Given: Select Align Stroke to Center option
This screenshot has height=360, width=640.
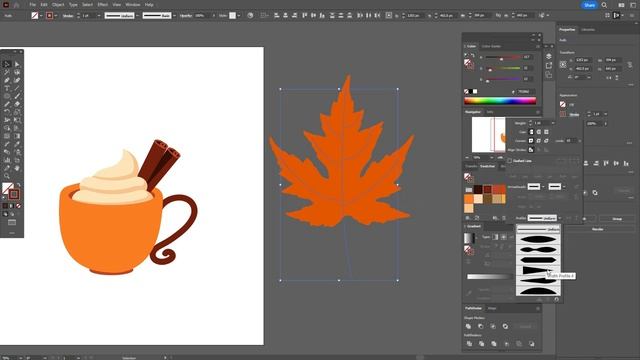Looking at the screenshot, I should coord(531,150).
